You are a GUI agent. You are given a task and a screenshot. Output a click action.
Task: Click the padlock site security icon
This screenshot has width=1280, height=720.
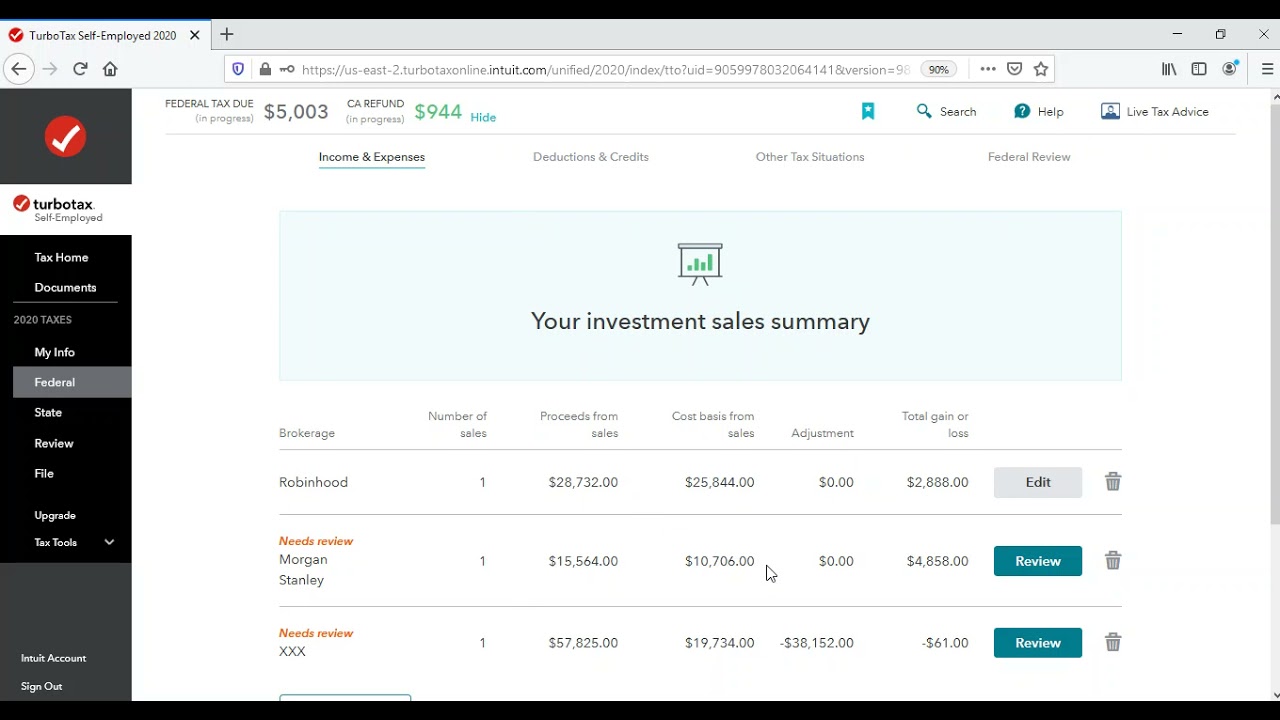pyautogui.click(x=265, y=69)
